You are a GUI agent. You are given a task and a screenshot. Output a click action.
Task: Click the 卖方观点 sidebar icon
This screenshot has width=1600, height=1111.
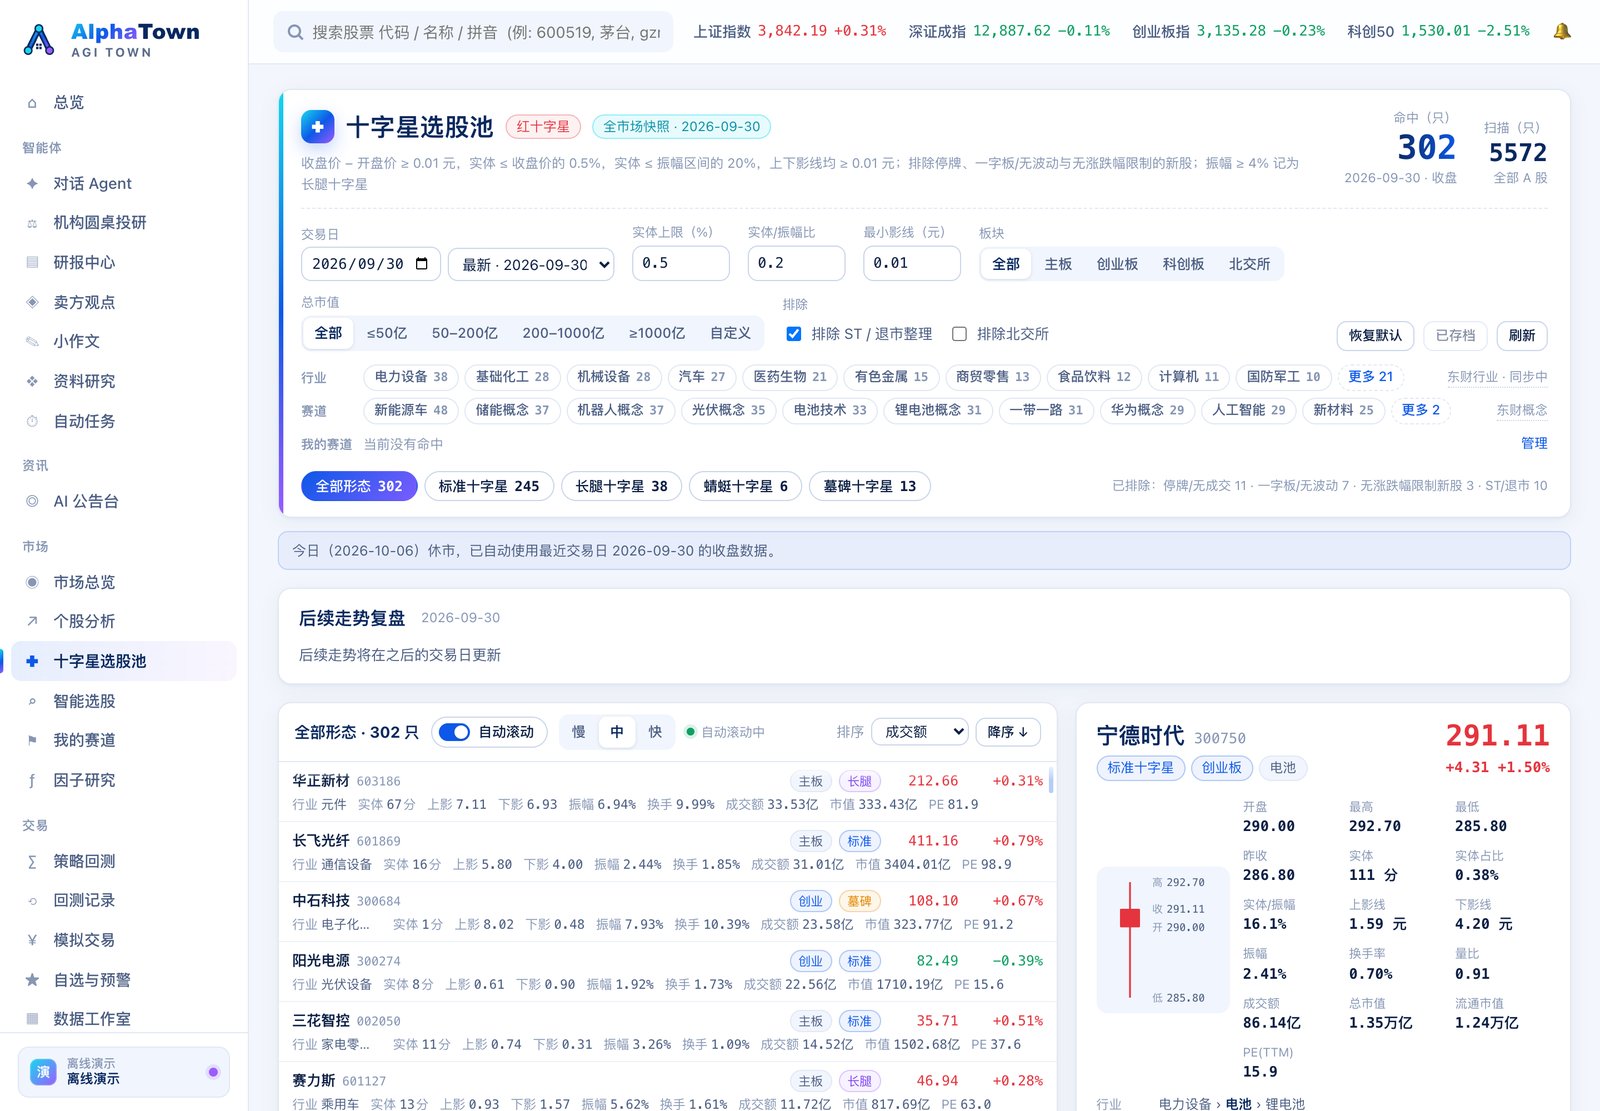[x=32, y=302]
